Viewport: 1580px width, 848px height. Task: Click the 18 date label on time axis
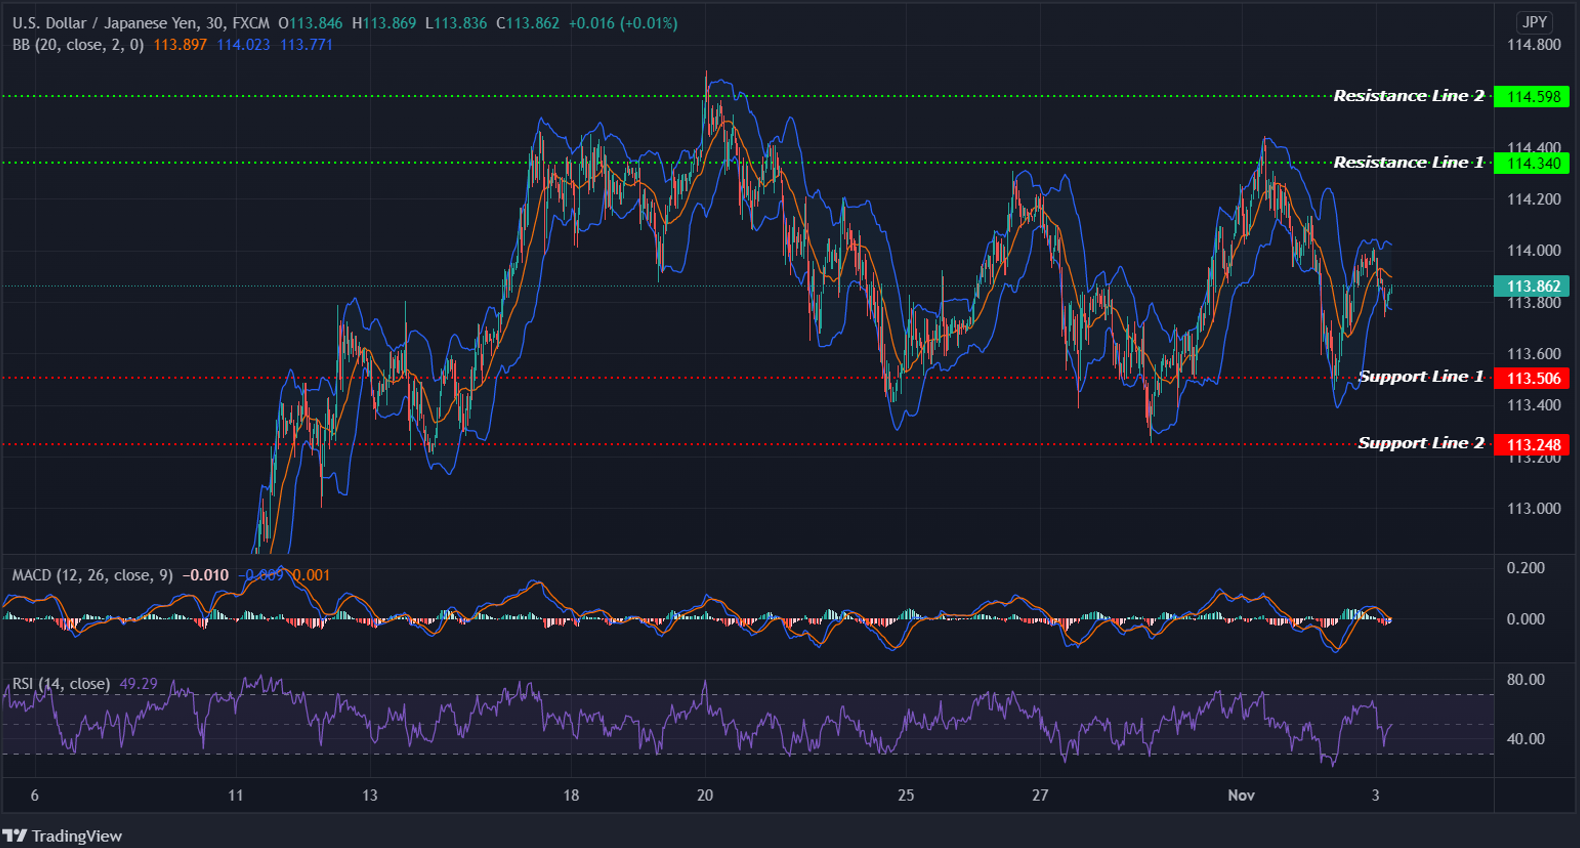pos(571,795)
